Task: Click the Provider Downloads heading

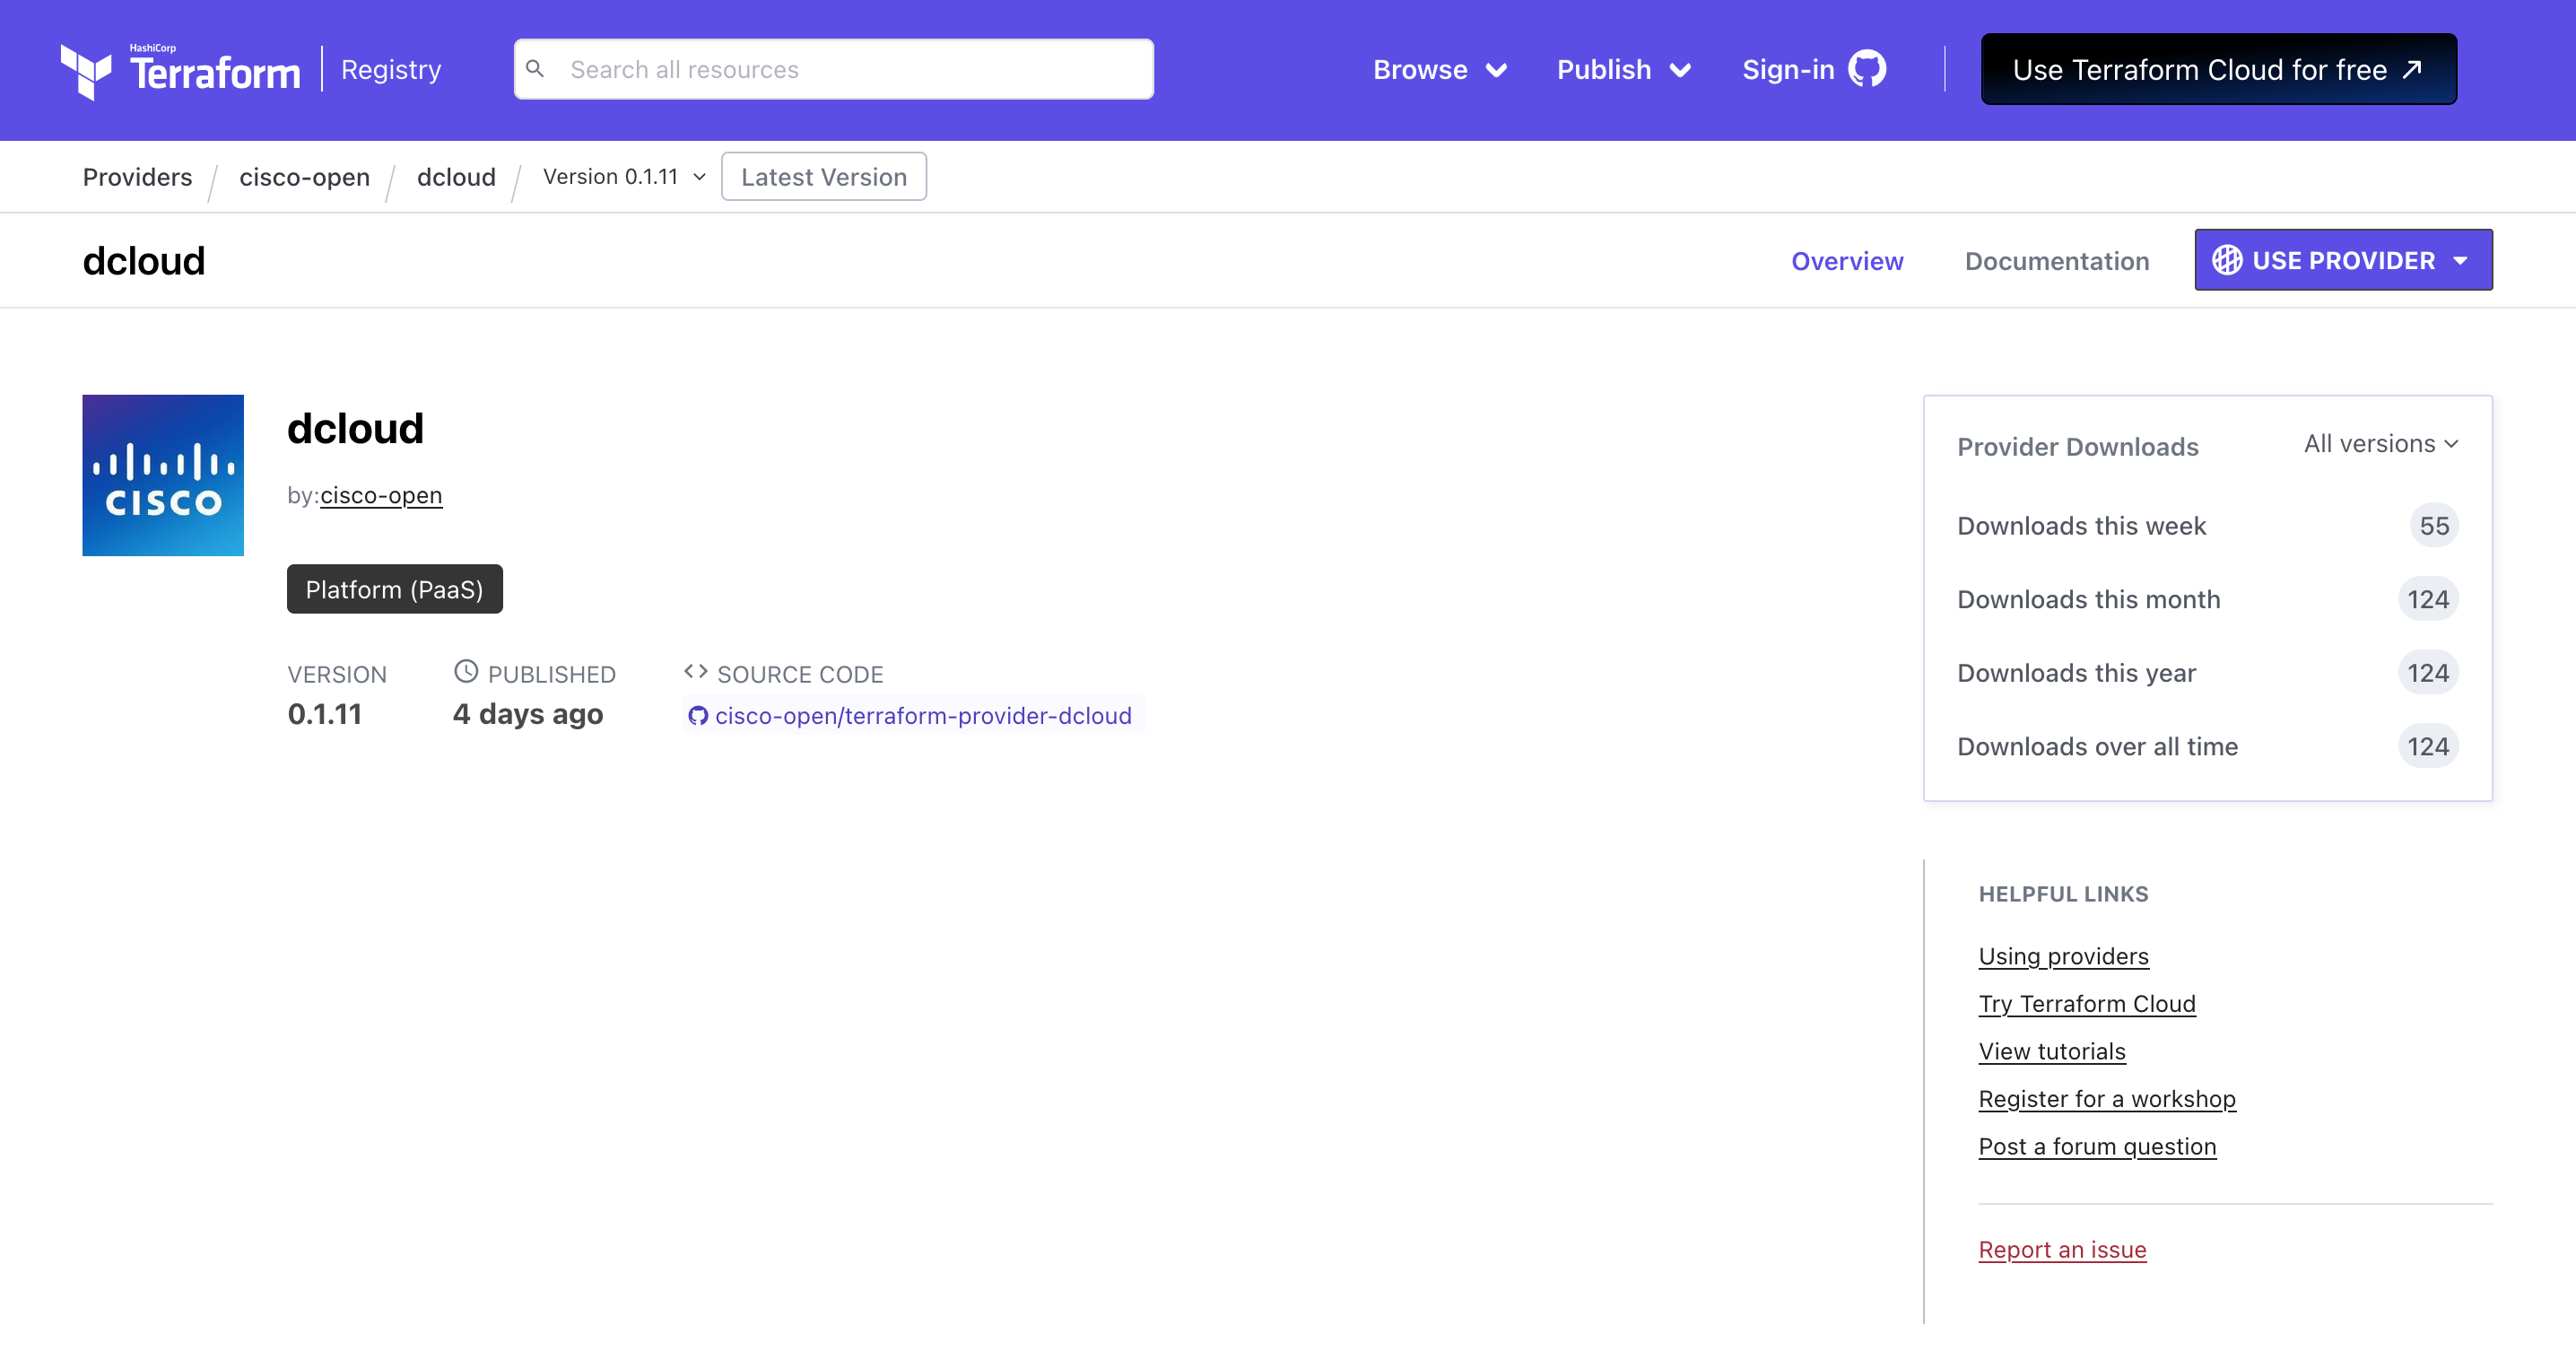Action: click(x=2078, y=447)
